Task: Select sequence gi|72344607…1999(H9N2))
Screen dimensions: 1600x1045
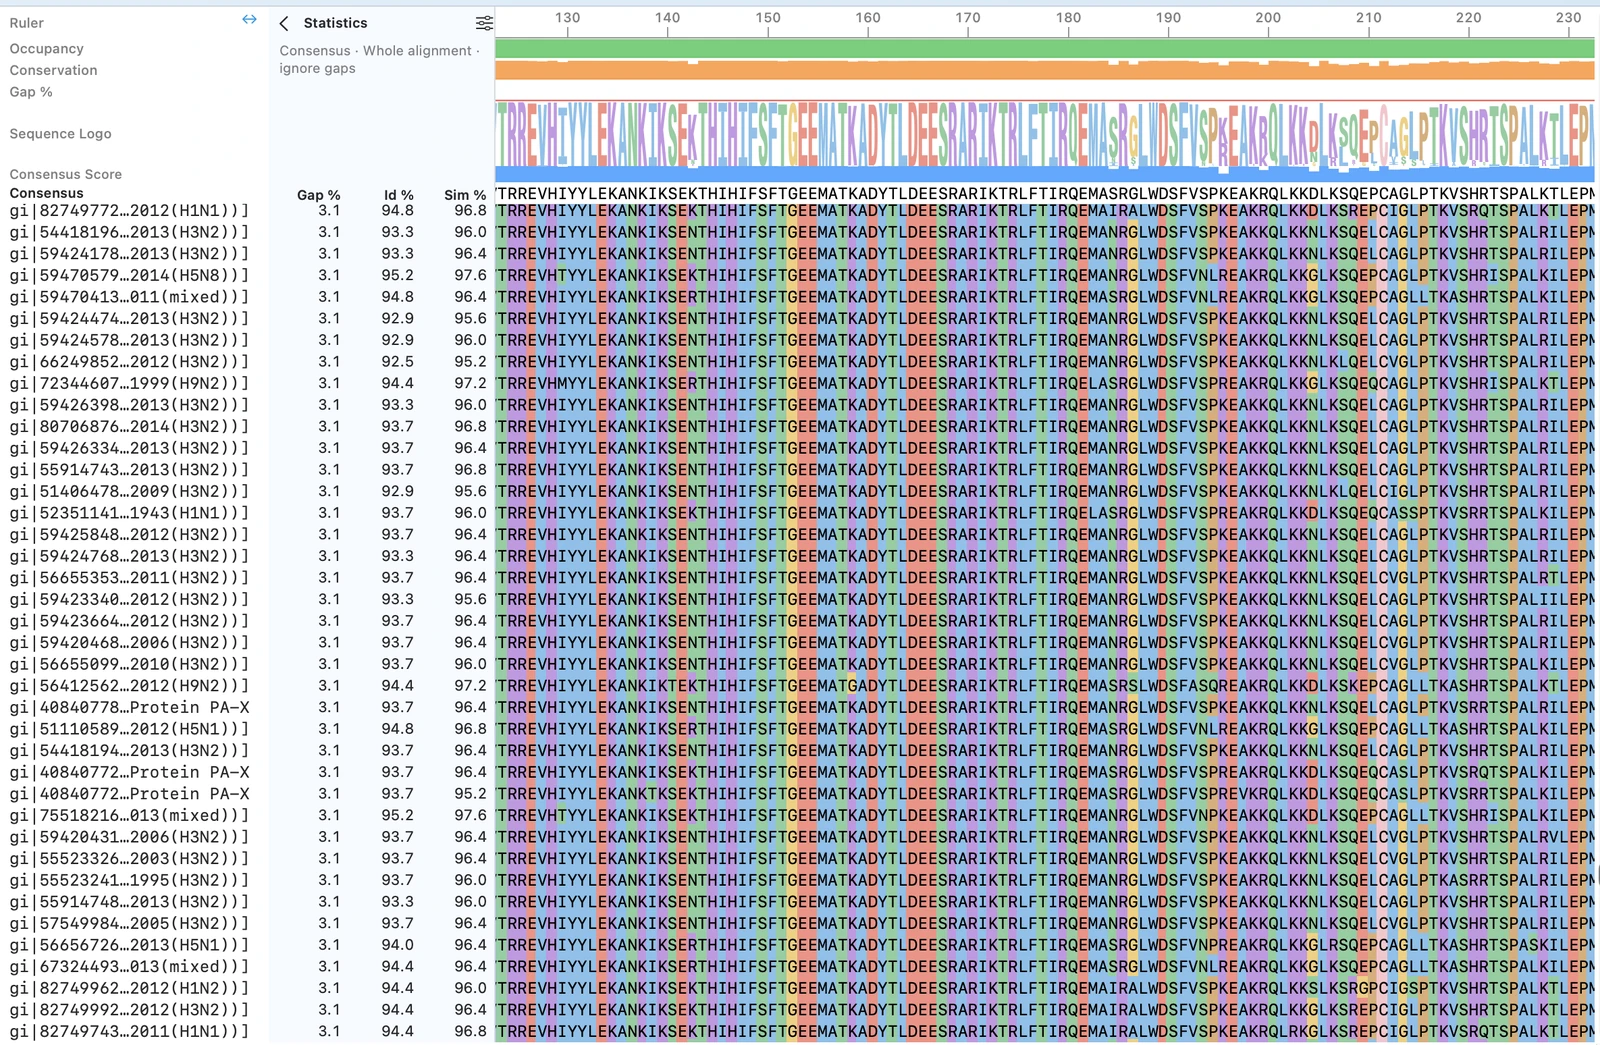Action: 129,384
